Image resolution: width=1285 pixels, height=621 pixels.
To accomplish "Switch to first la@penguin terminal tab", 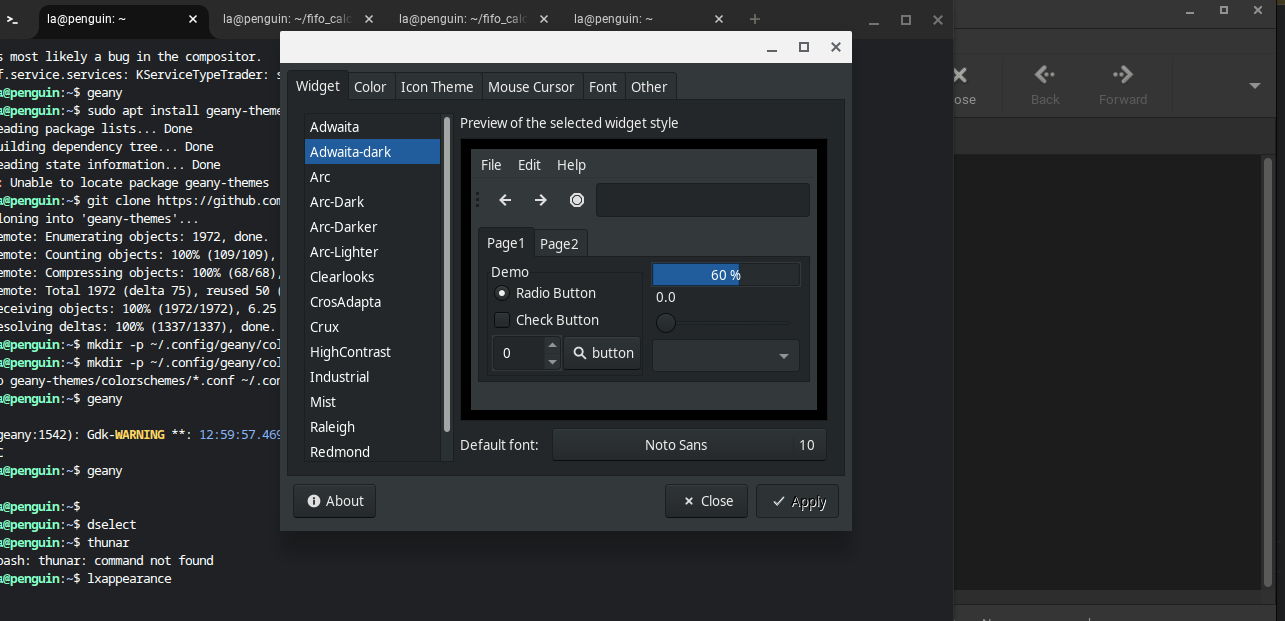I will (x=123, y=18).
